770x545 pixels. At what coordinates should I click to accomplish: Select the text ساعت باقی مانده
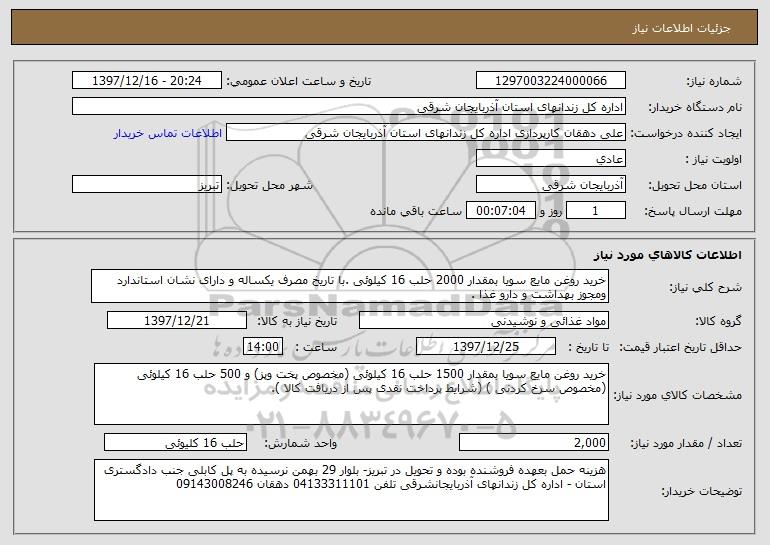pyautogui.click(x=416, y=212)
